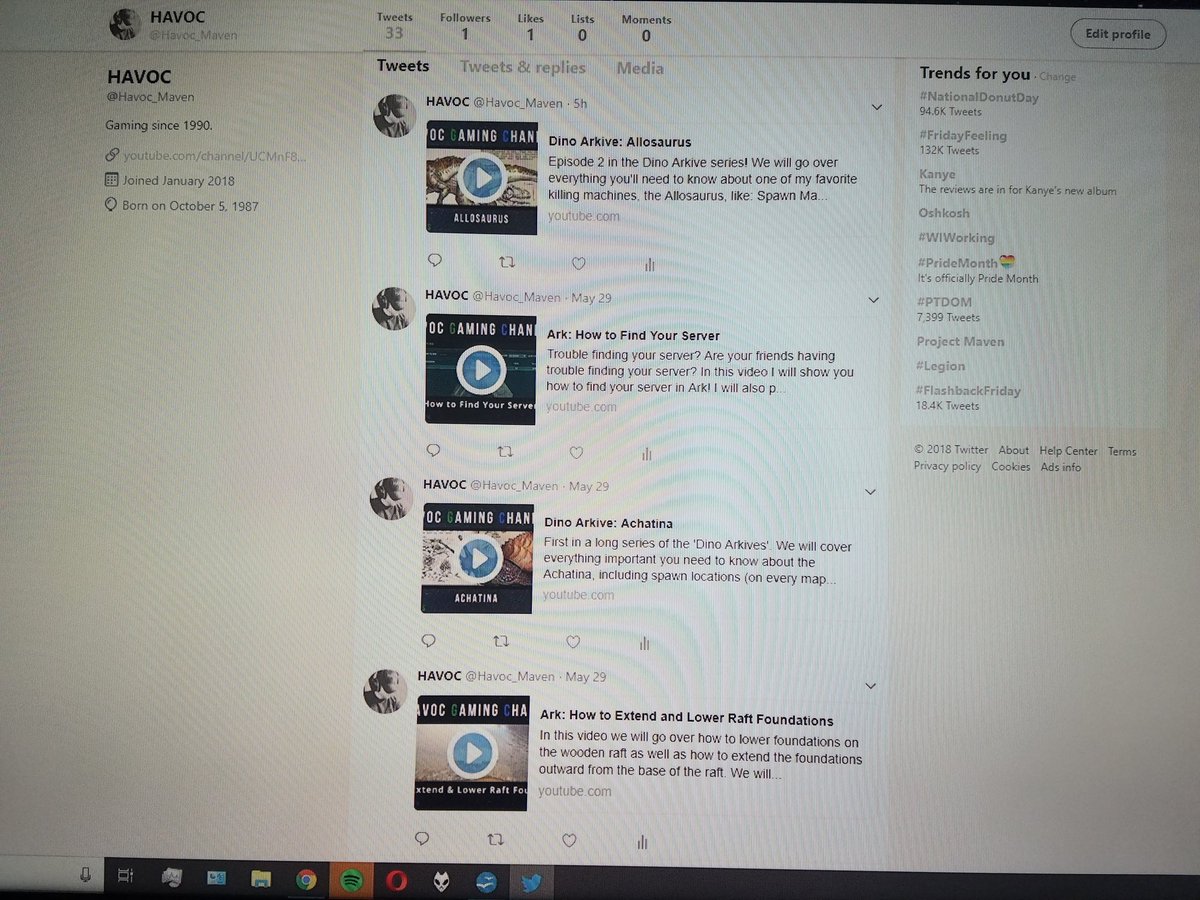Play the Allosaurus video thumbnail
The image size is (1200, 900).
(481, 179)
